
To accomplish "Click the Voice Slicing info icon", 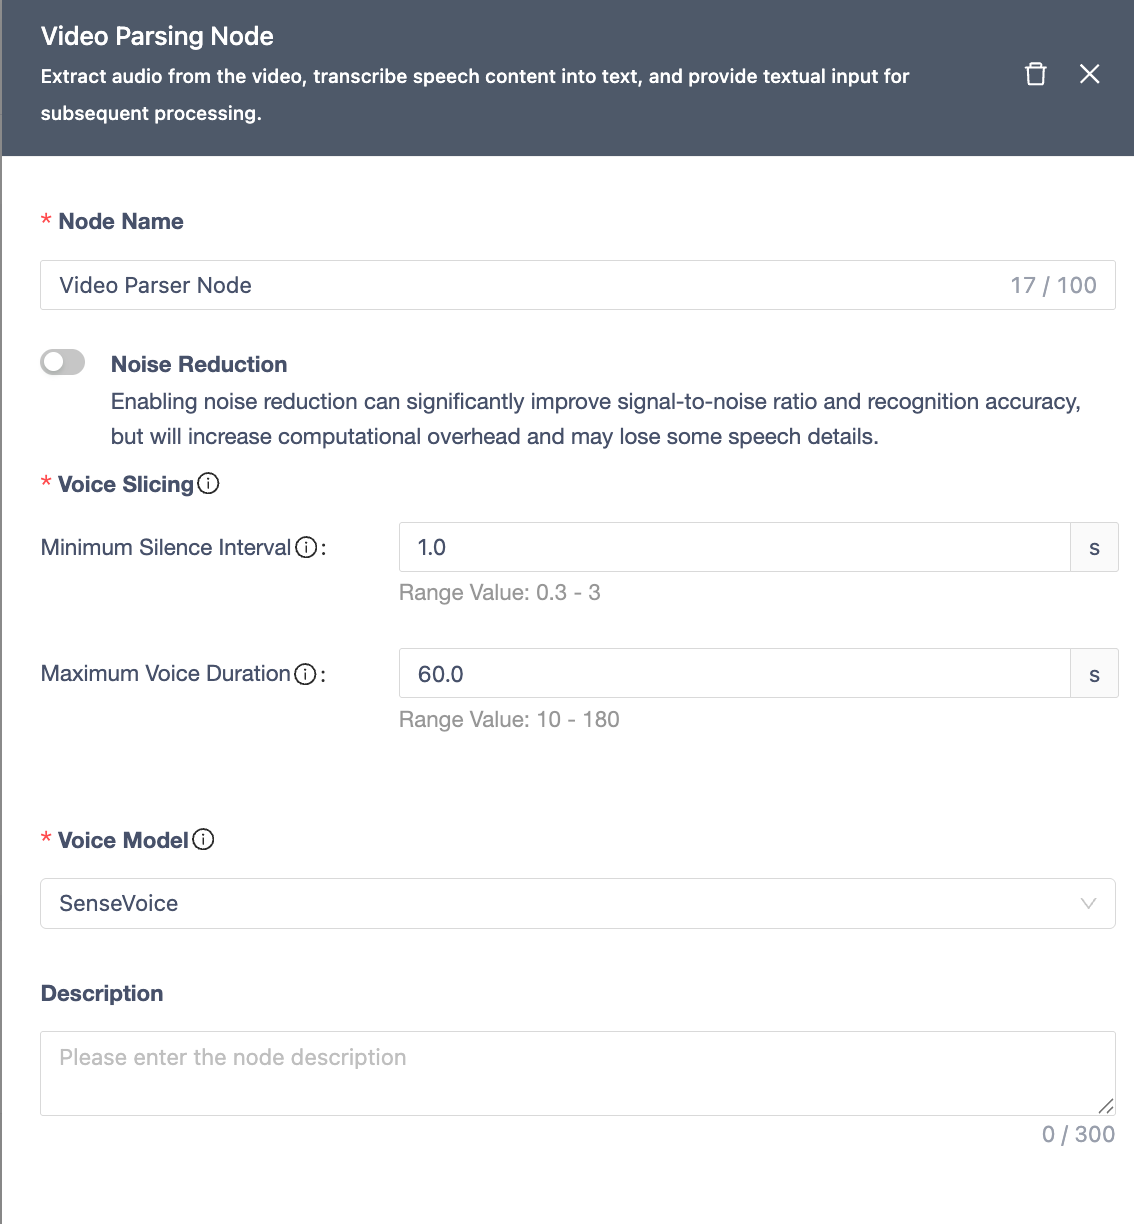I will click(208, 484).
